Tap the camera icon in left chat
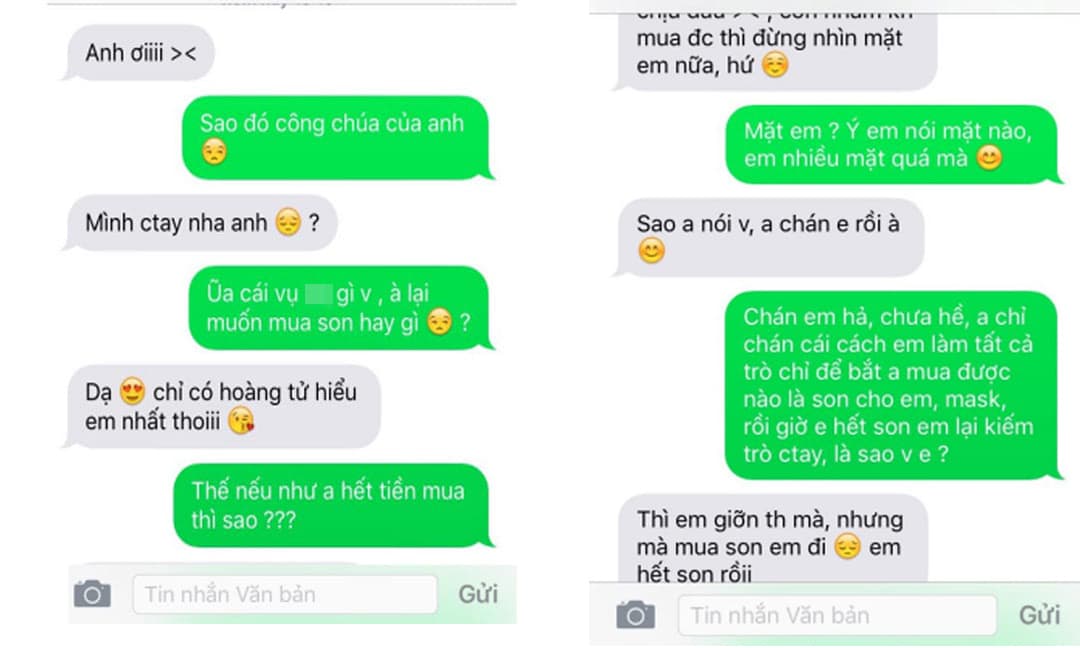The height and width of the screenshot is (648, 1080). click(x=92, y=594)
